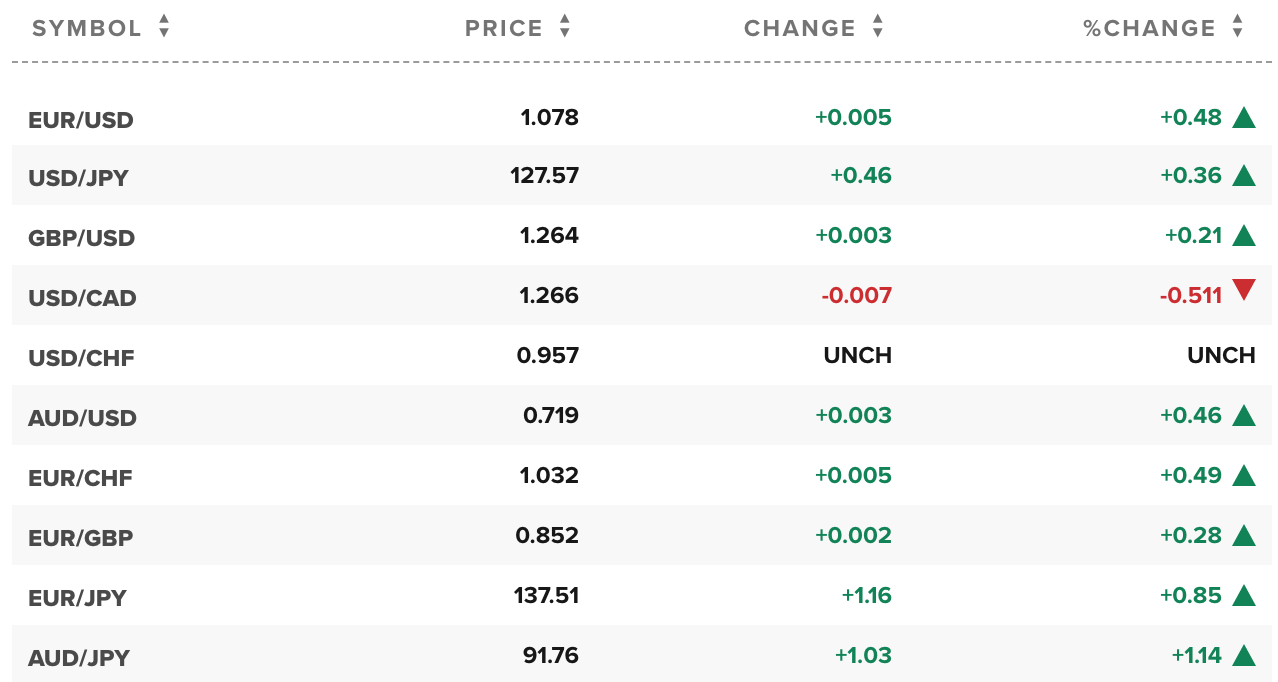Open the GBP/USD symbol link
This screenshot has width=1278, height=682.
click(82, 238)
